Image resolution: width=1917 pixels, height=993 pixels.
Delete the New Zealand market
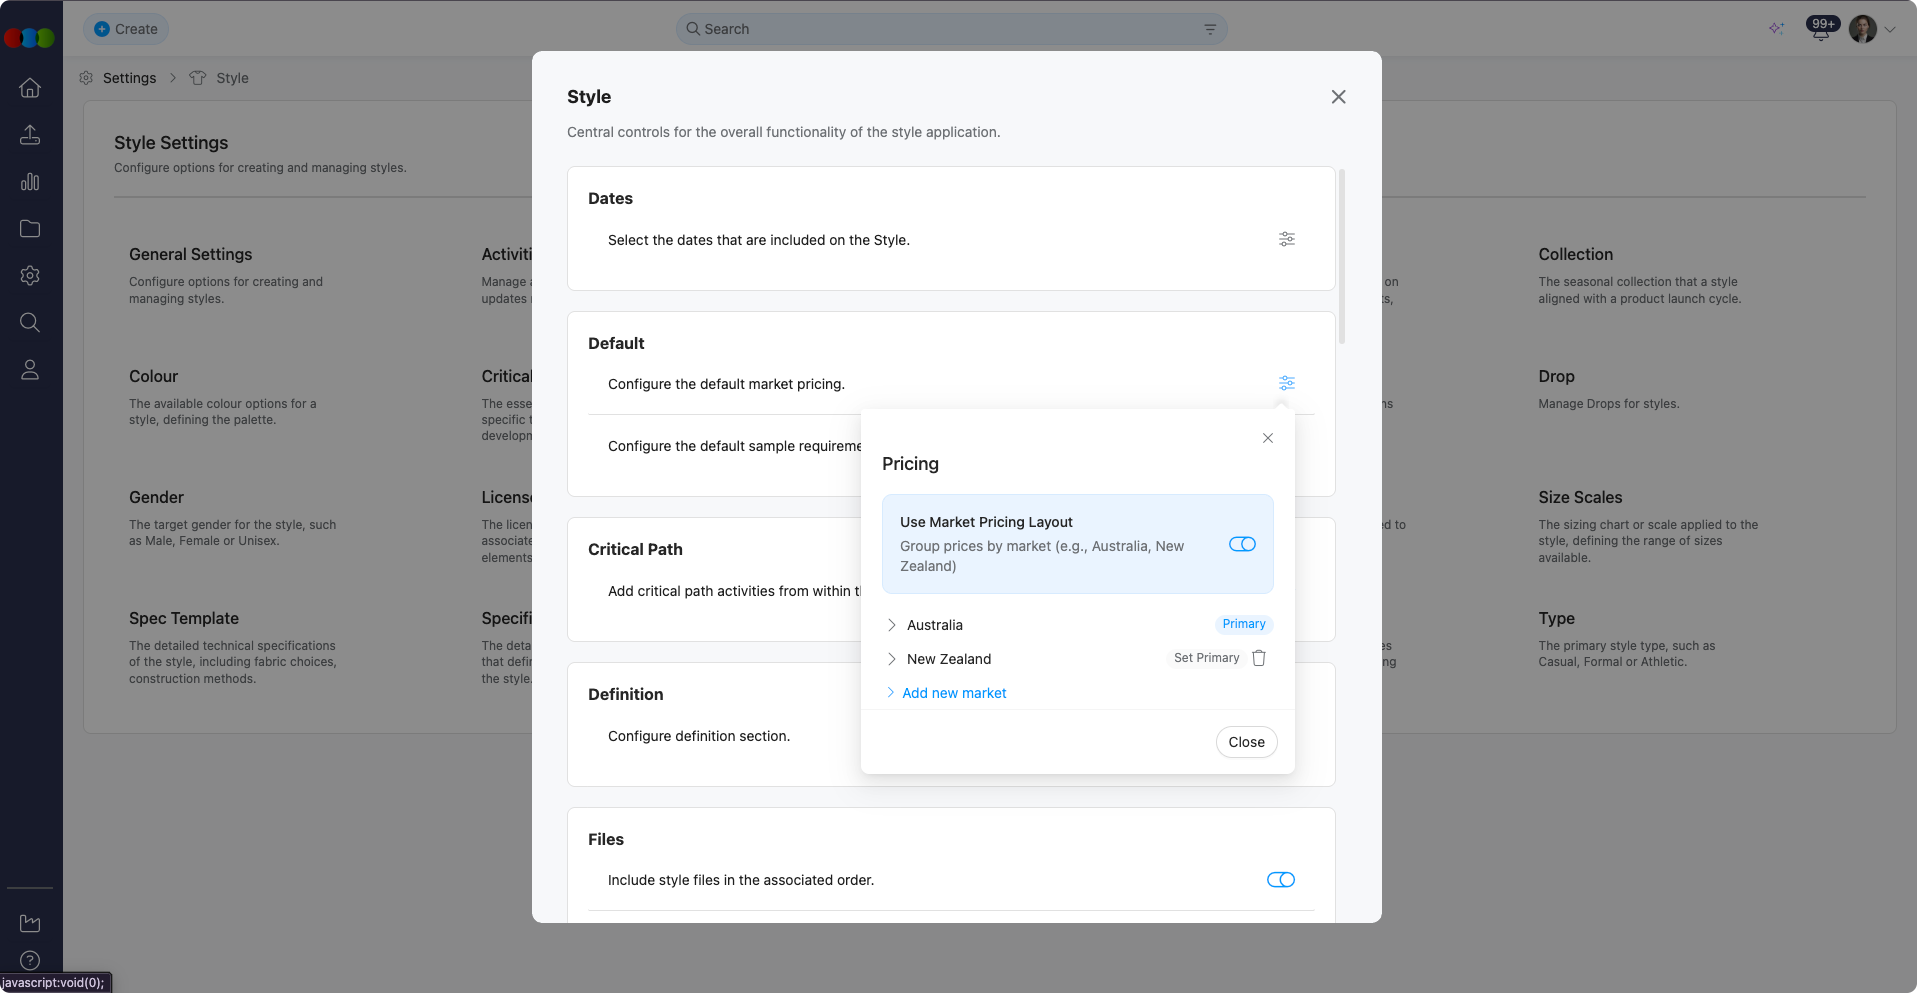point(1259,658)
